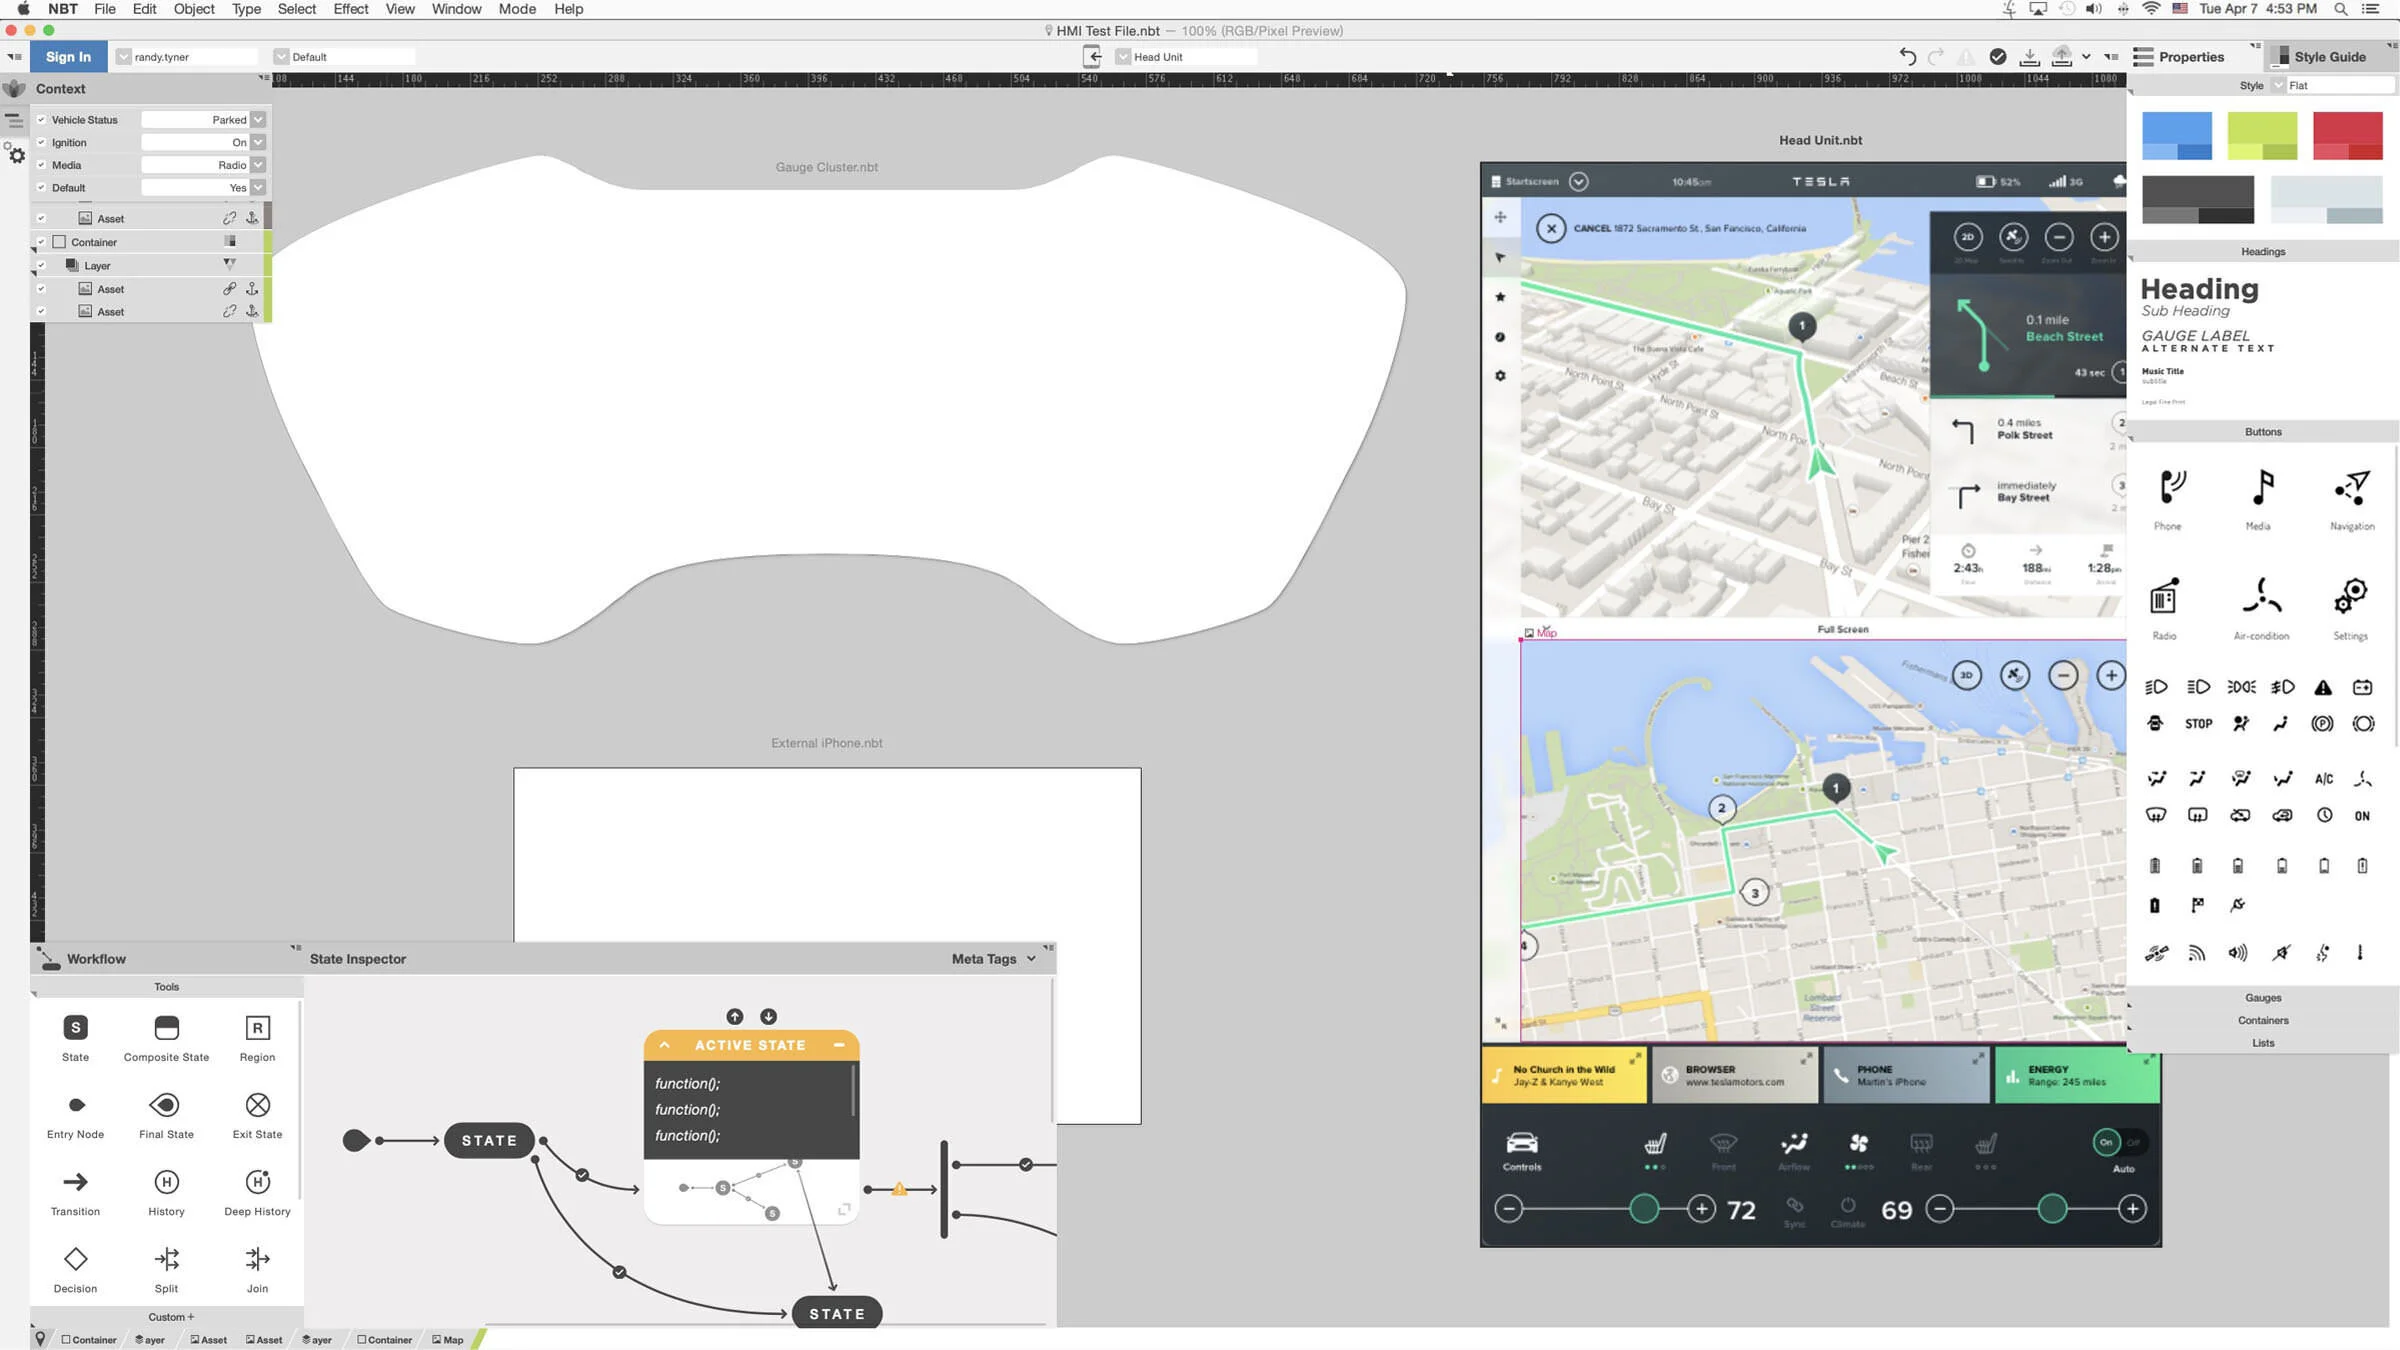Toggle the Vehicle Status checkbox
The height and width of the screenshot is (1350, 2400).
[41, 120]
